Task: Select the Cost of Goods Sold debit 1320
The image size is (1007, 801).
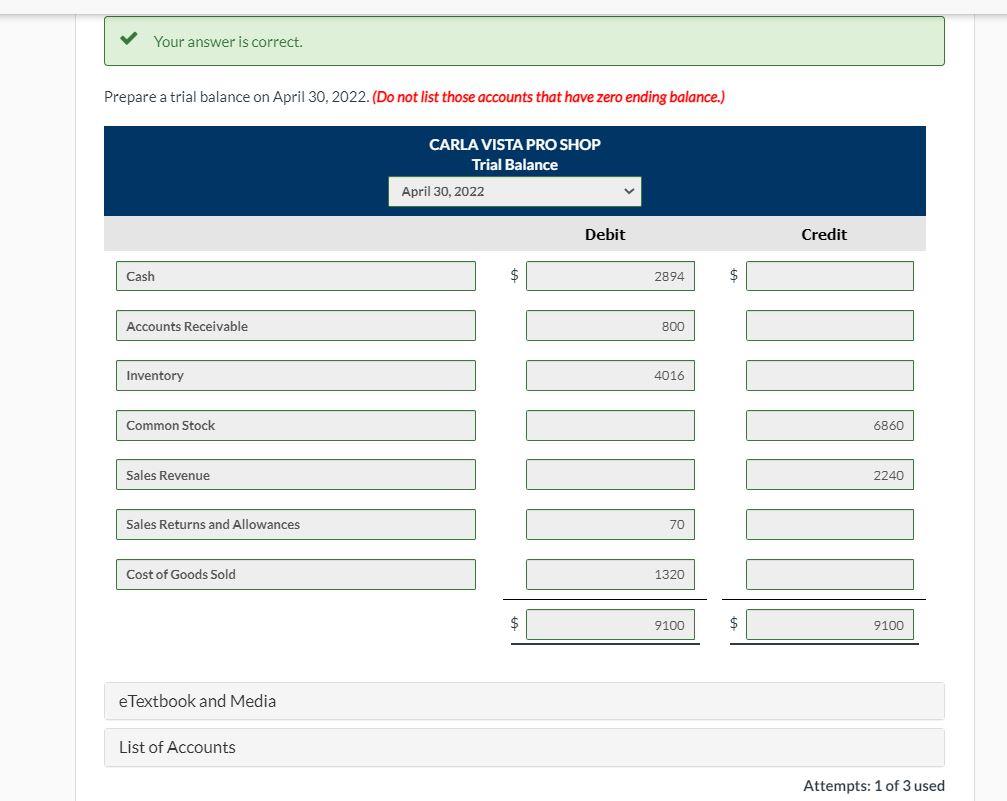Action: click(610, 574)
